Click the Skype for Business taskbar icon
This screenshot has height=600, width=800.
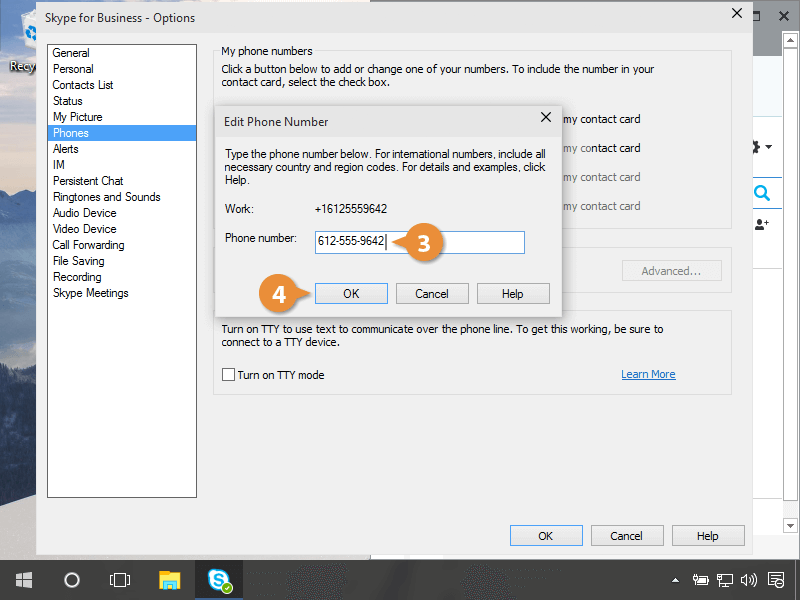pos(219,580)
